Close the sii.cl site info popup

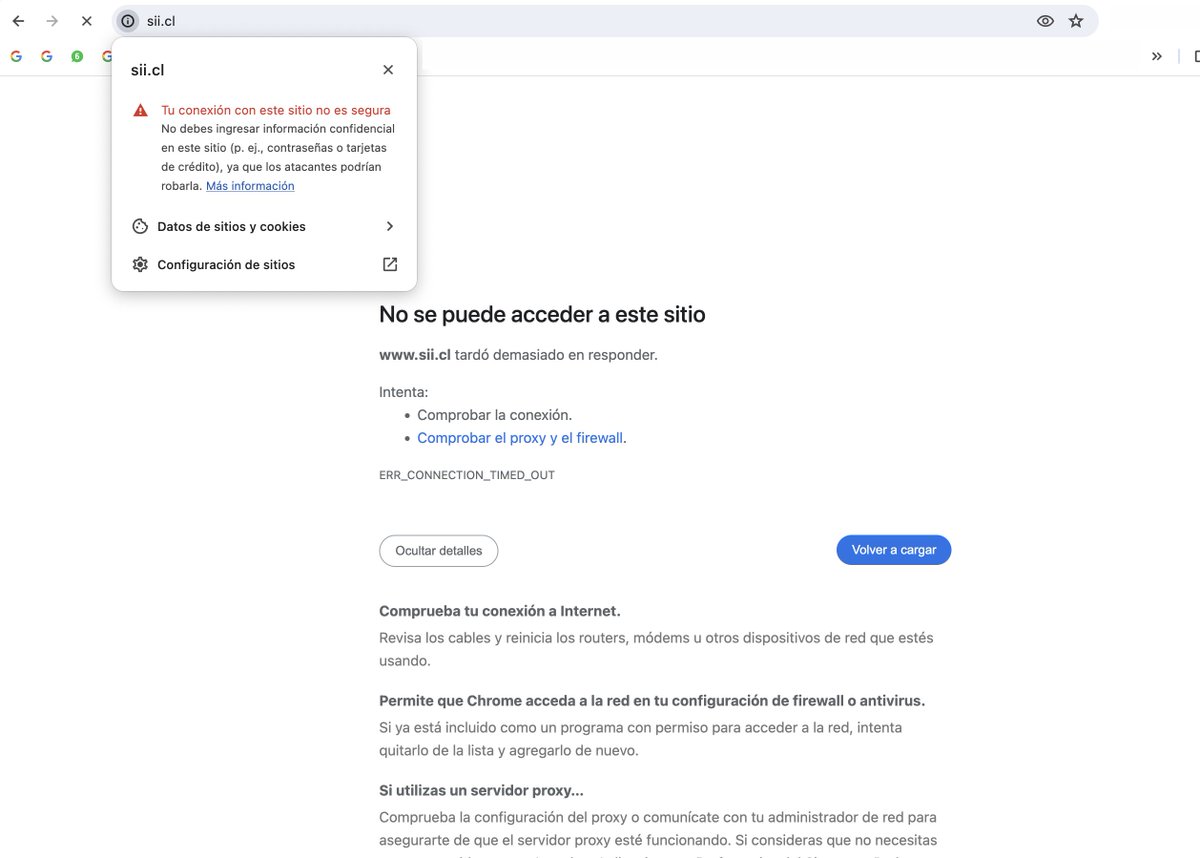click(388, 70)
